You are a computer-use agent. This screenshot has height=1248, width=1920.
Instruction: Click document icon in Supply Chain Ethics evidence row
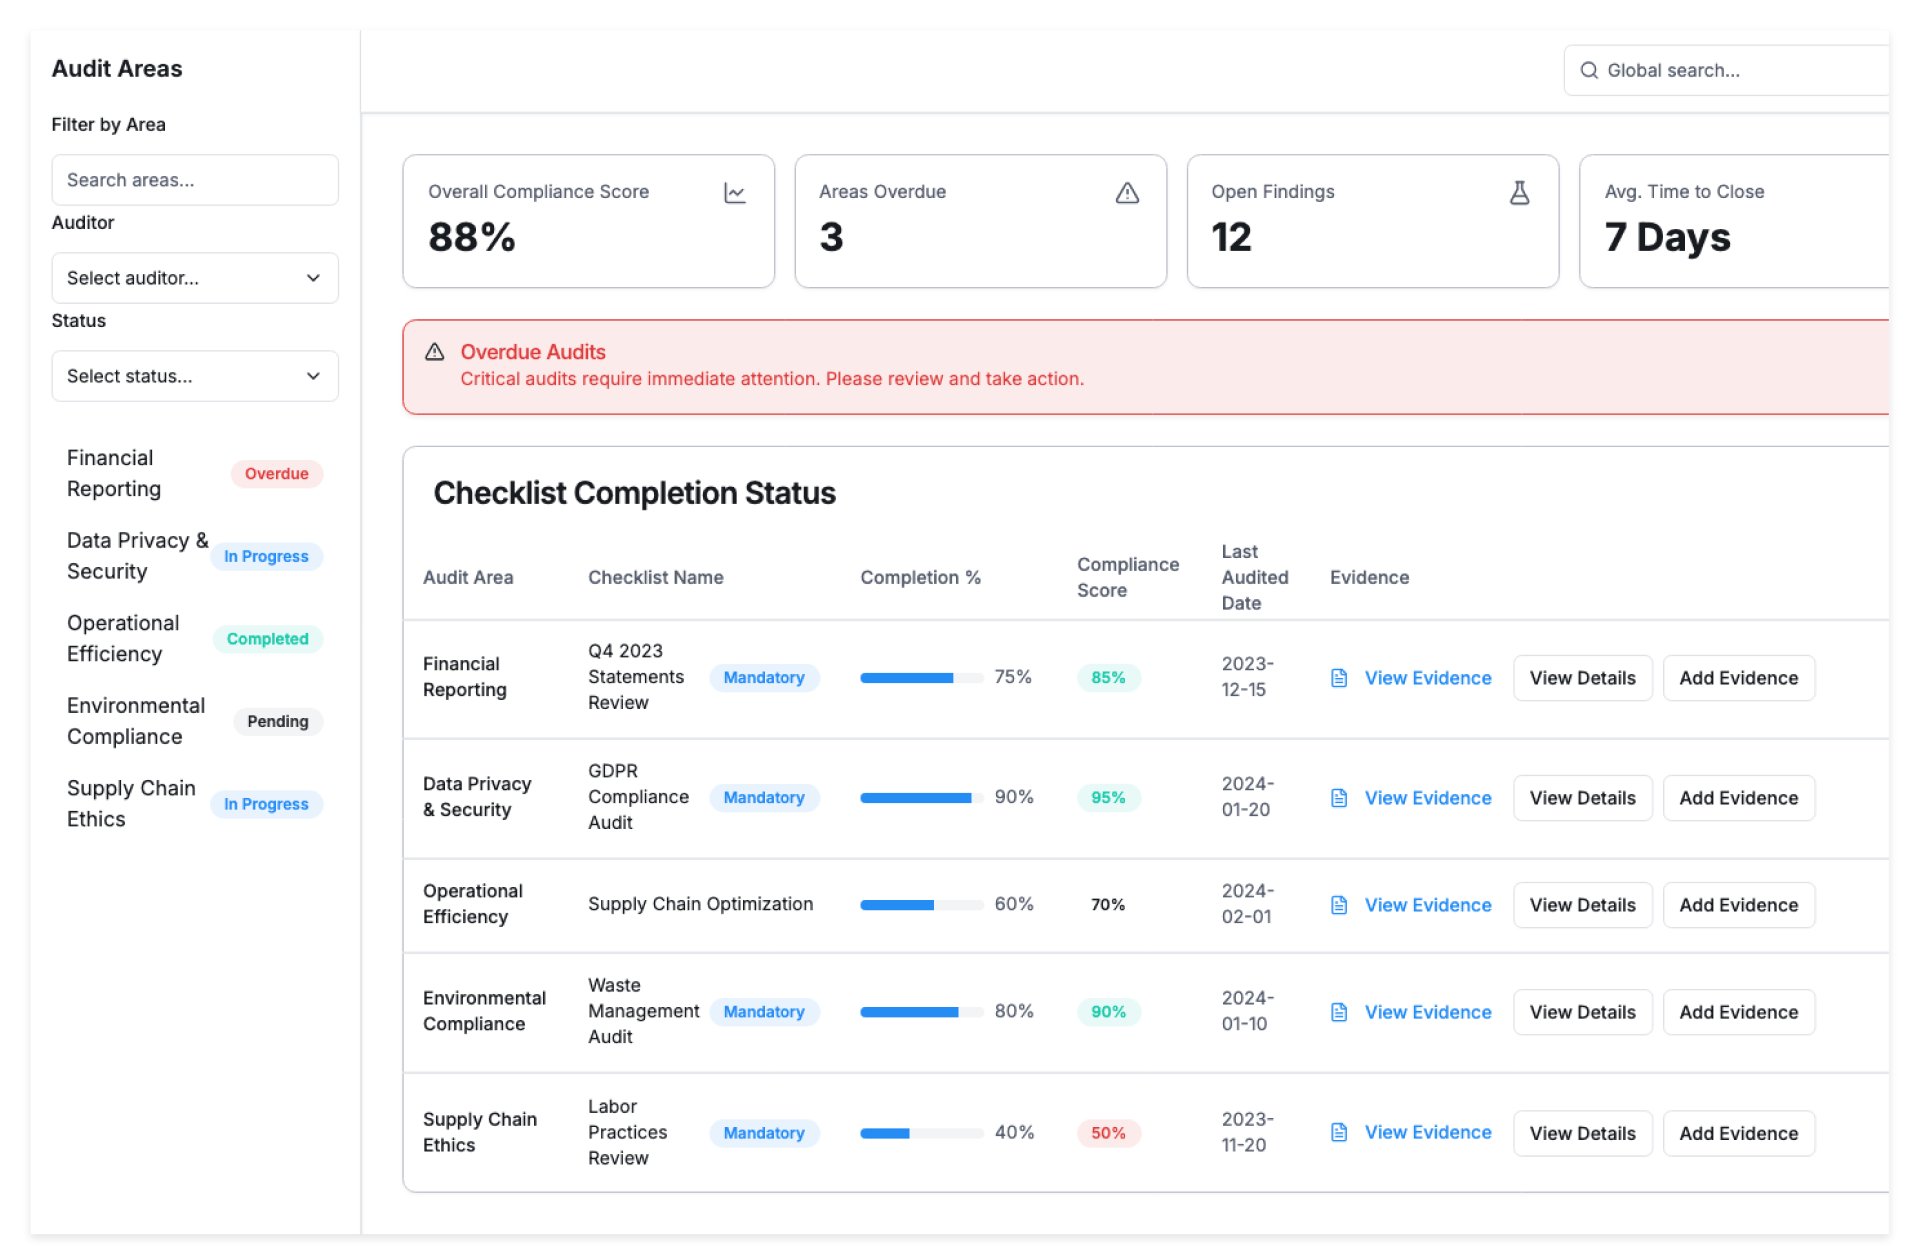(x=1339, y=1132)
